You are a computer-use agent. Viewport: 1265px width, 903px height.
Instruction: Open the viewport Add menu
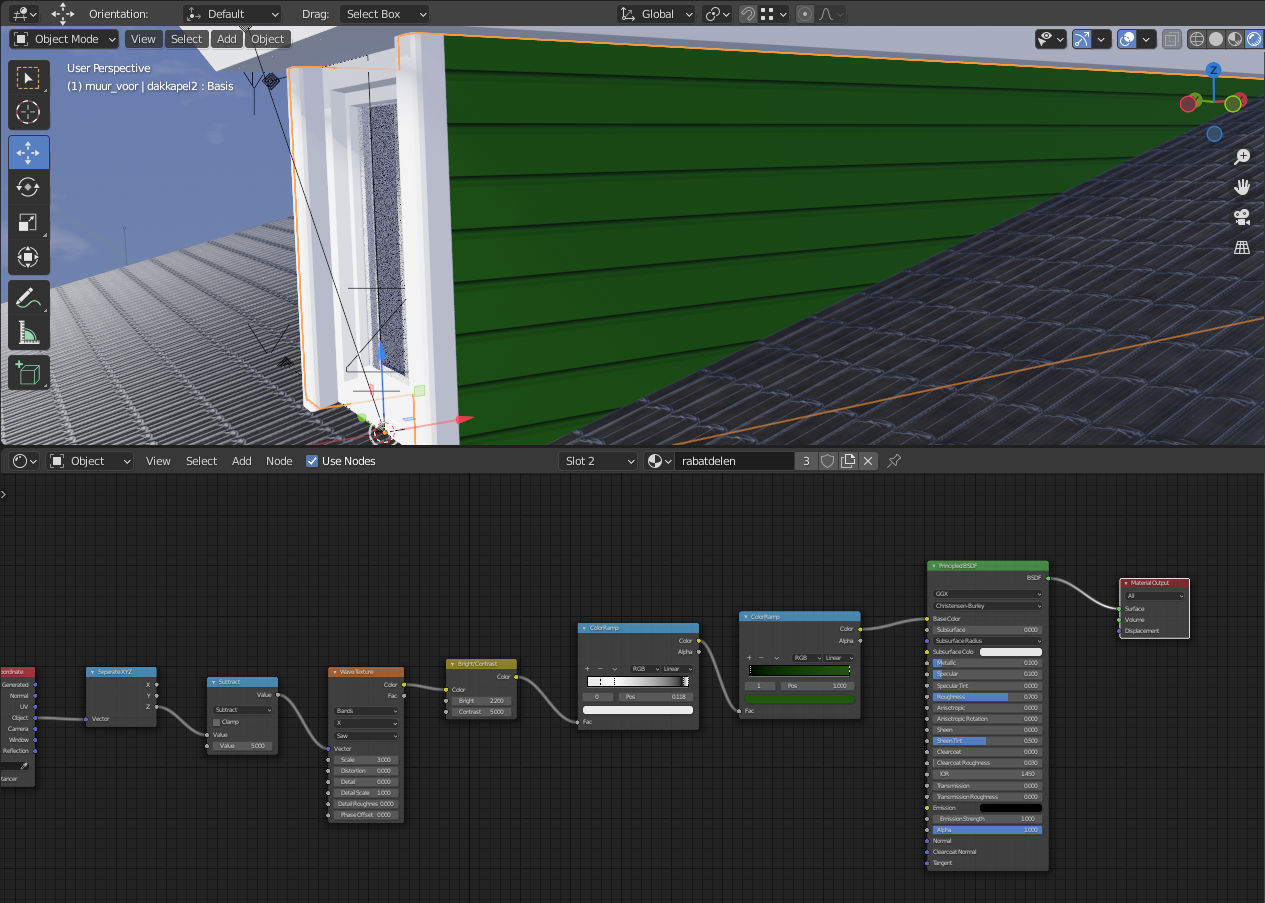[227, 39]
